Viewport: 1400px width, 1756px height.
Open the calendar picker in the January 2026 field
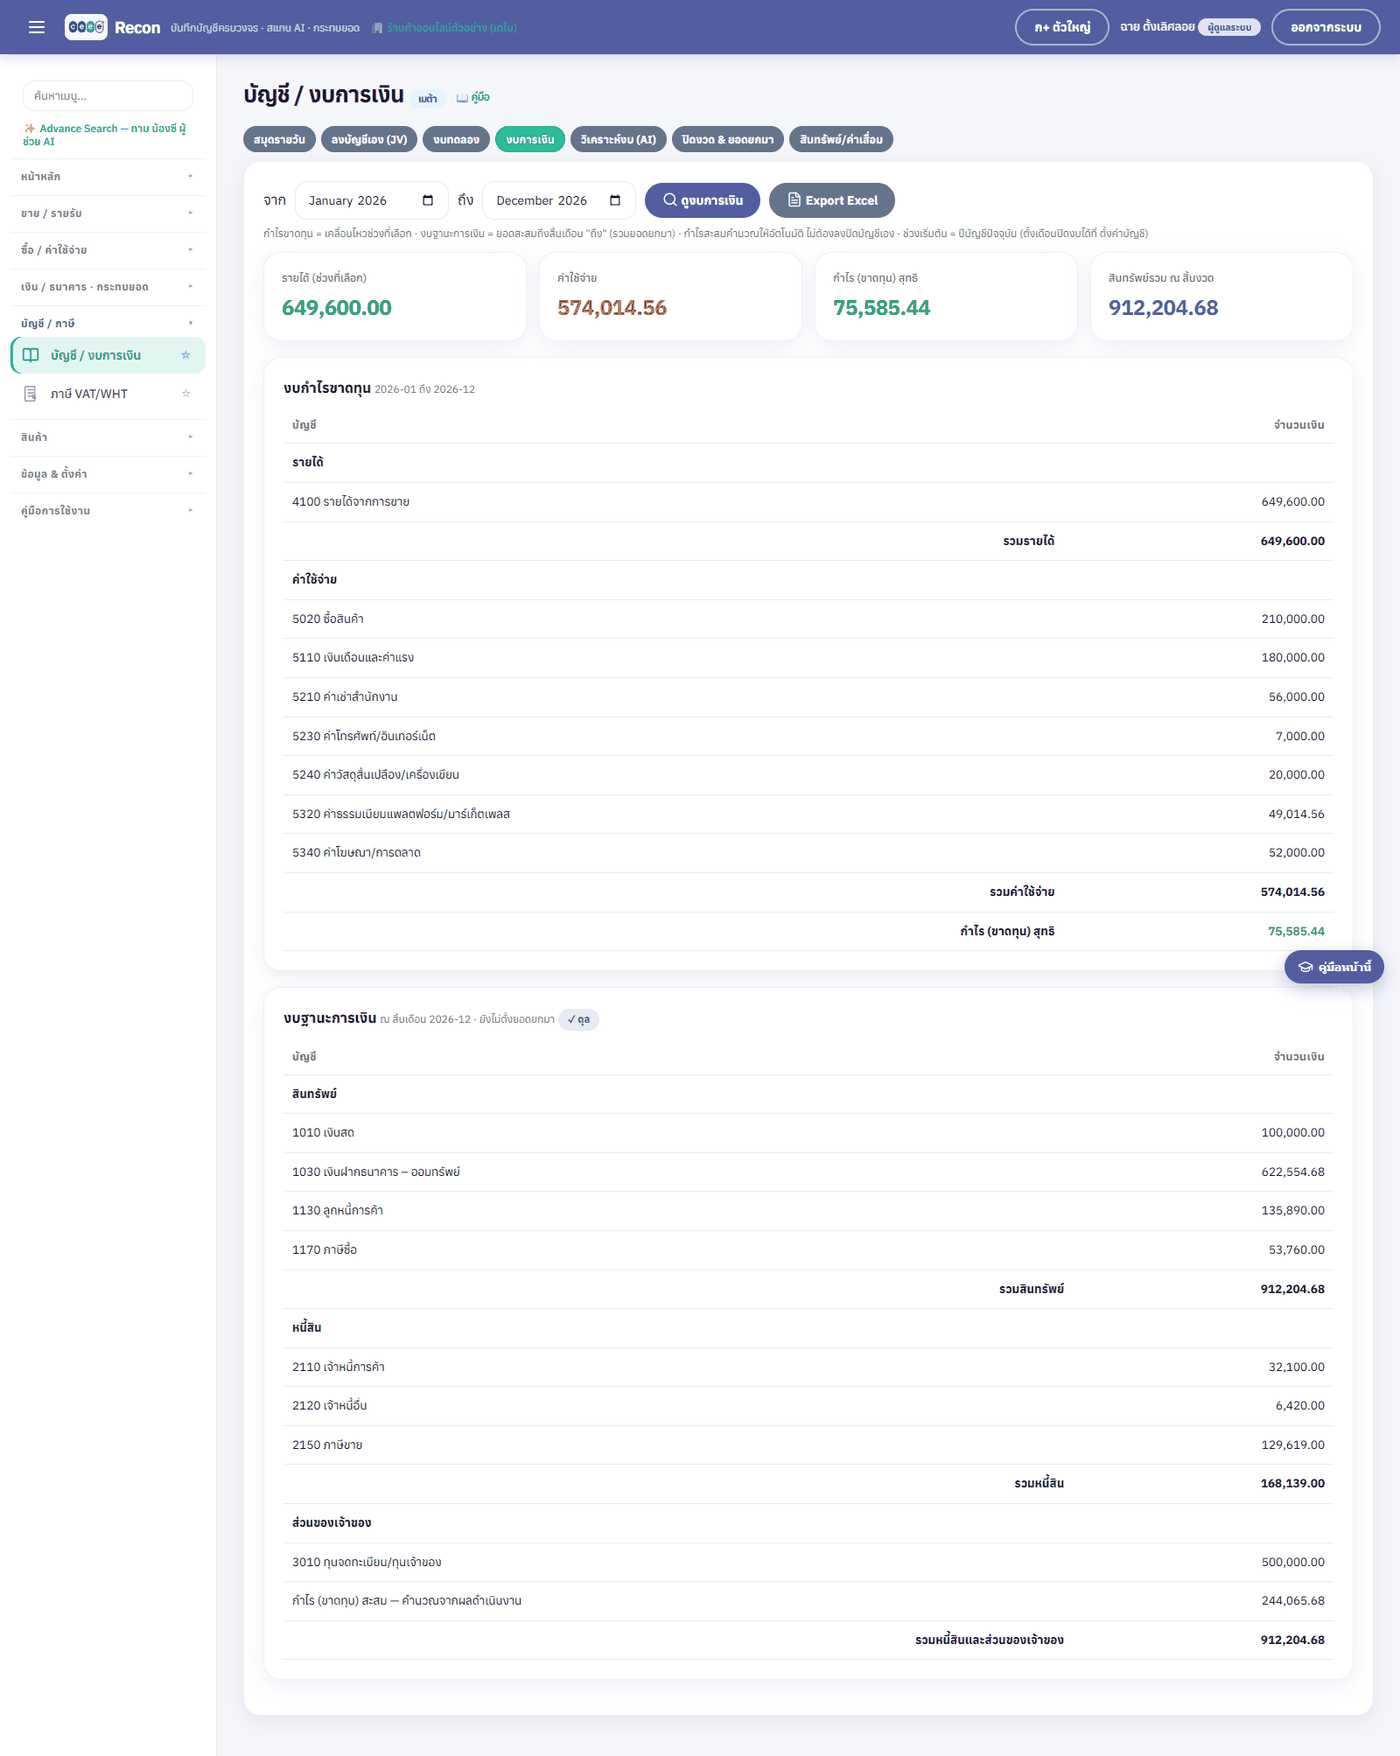point(428,200)
